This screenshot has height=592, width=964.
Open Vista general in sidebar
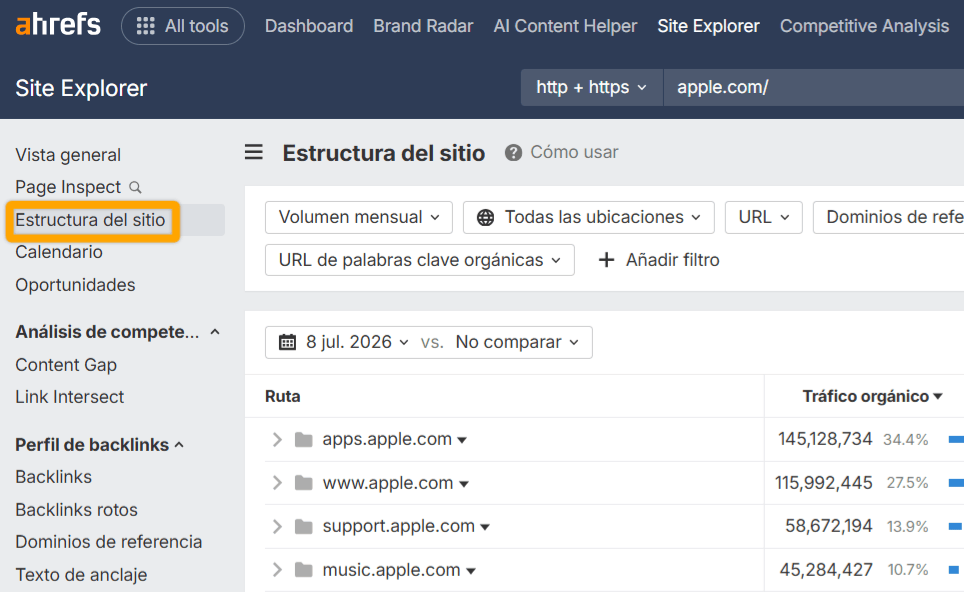click(68, 155)
